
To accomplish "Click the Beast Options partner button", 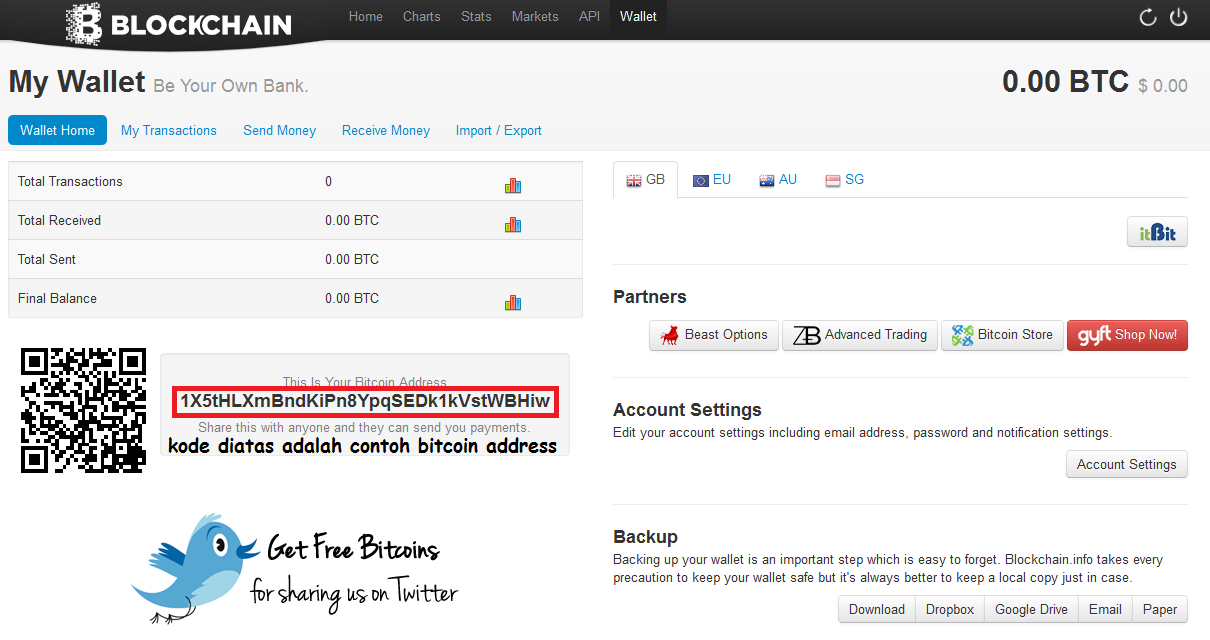I will pyautogui.click(x=714, y=335).
